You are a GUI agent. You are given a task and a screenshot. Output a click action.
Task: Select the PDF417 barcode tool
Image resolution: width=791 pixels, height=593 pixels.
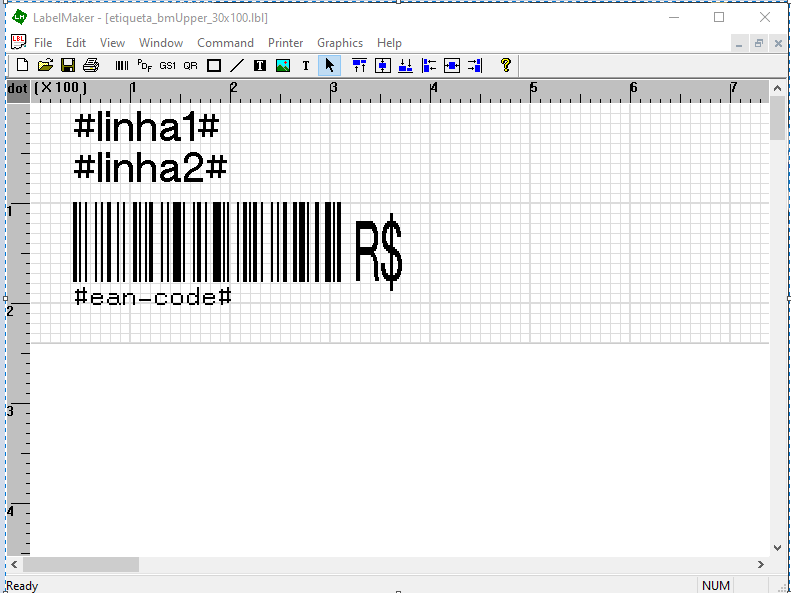tap(145, 66)
